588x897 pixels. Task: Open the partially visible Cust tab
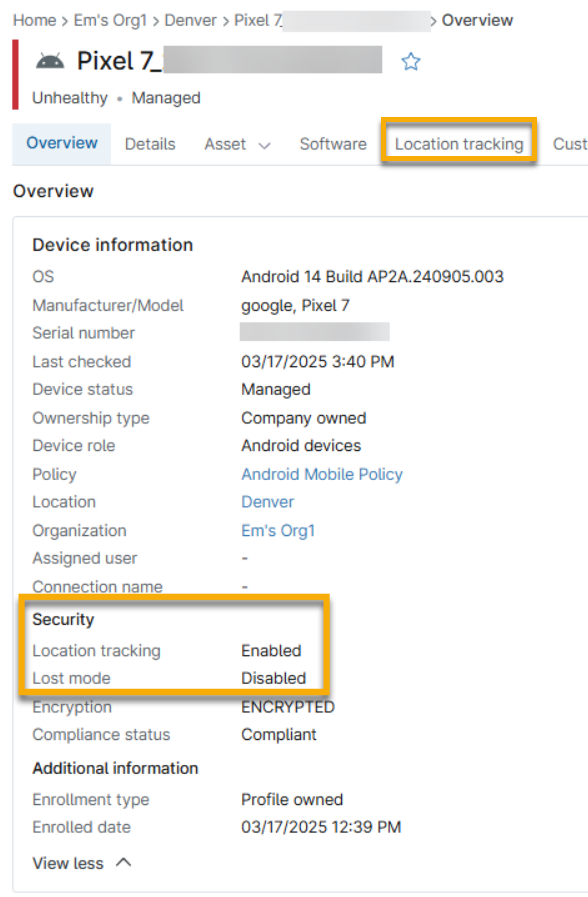pos(570,144)
